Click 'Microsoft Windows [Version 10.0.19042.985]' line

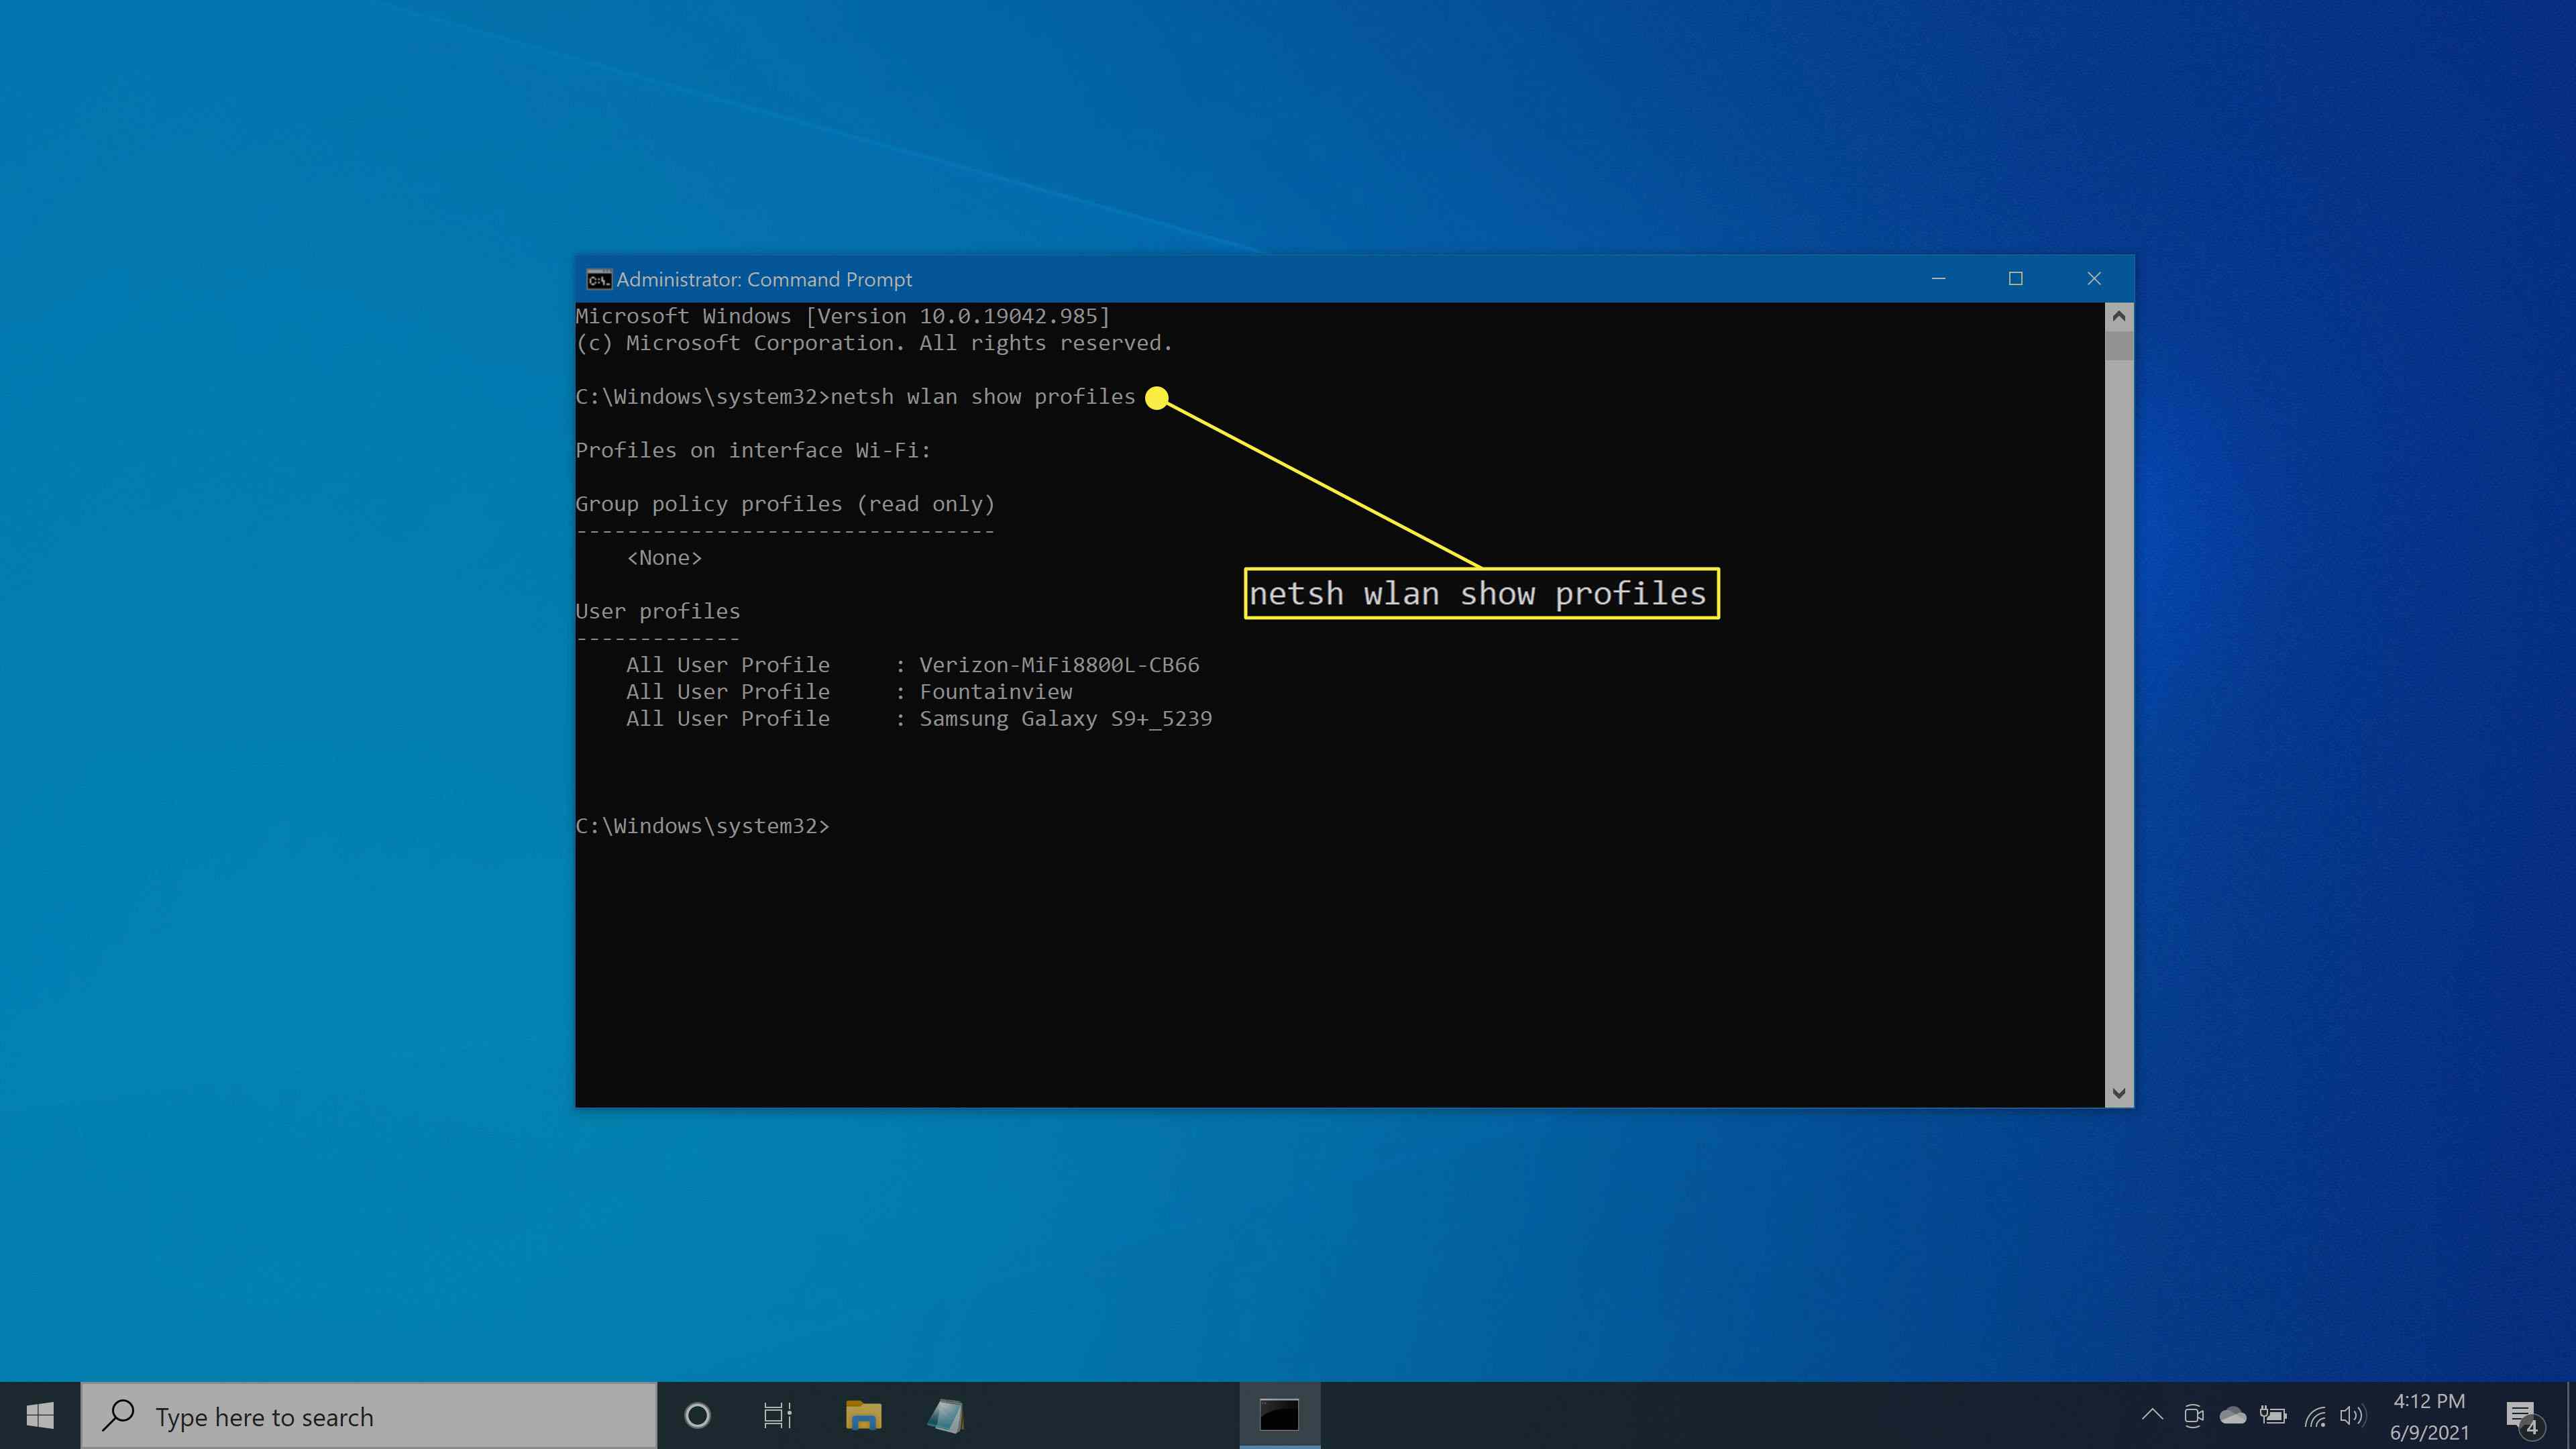click(x=843, y=316)
